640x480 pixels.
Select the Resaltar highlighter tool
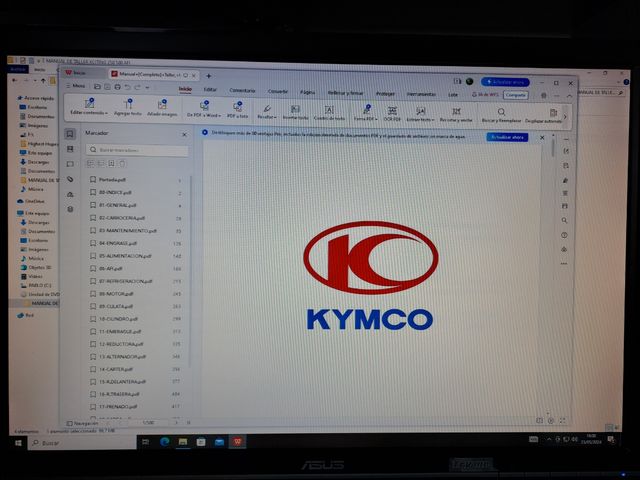point(267,111)
